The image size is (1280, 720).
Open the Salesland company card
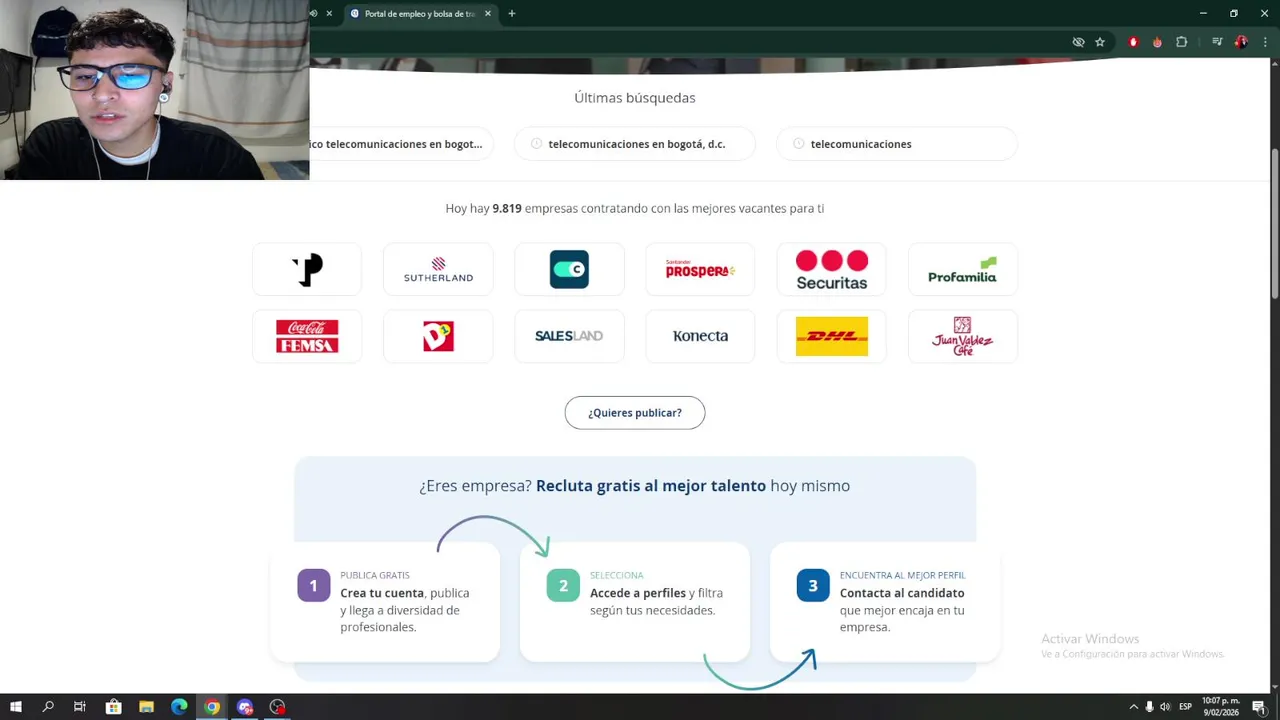point(569,336)
